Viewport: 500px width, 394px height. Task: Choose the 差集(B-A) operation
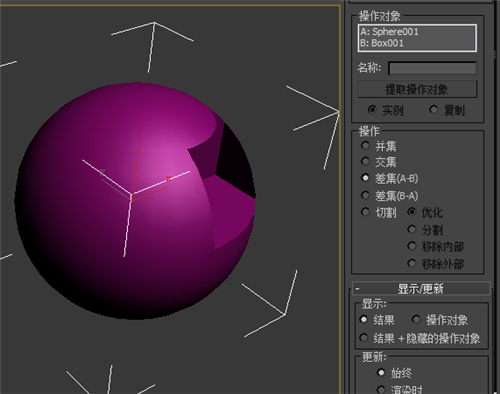[x=365, y=195]
